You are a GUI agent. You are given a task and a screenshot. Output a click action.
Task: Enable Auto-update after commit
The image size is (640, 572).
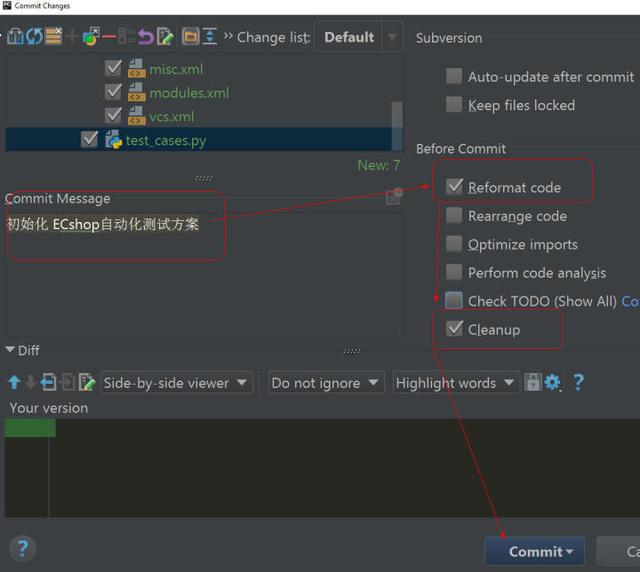coord(455,77)
